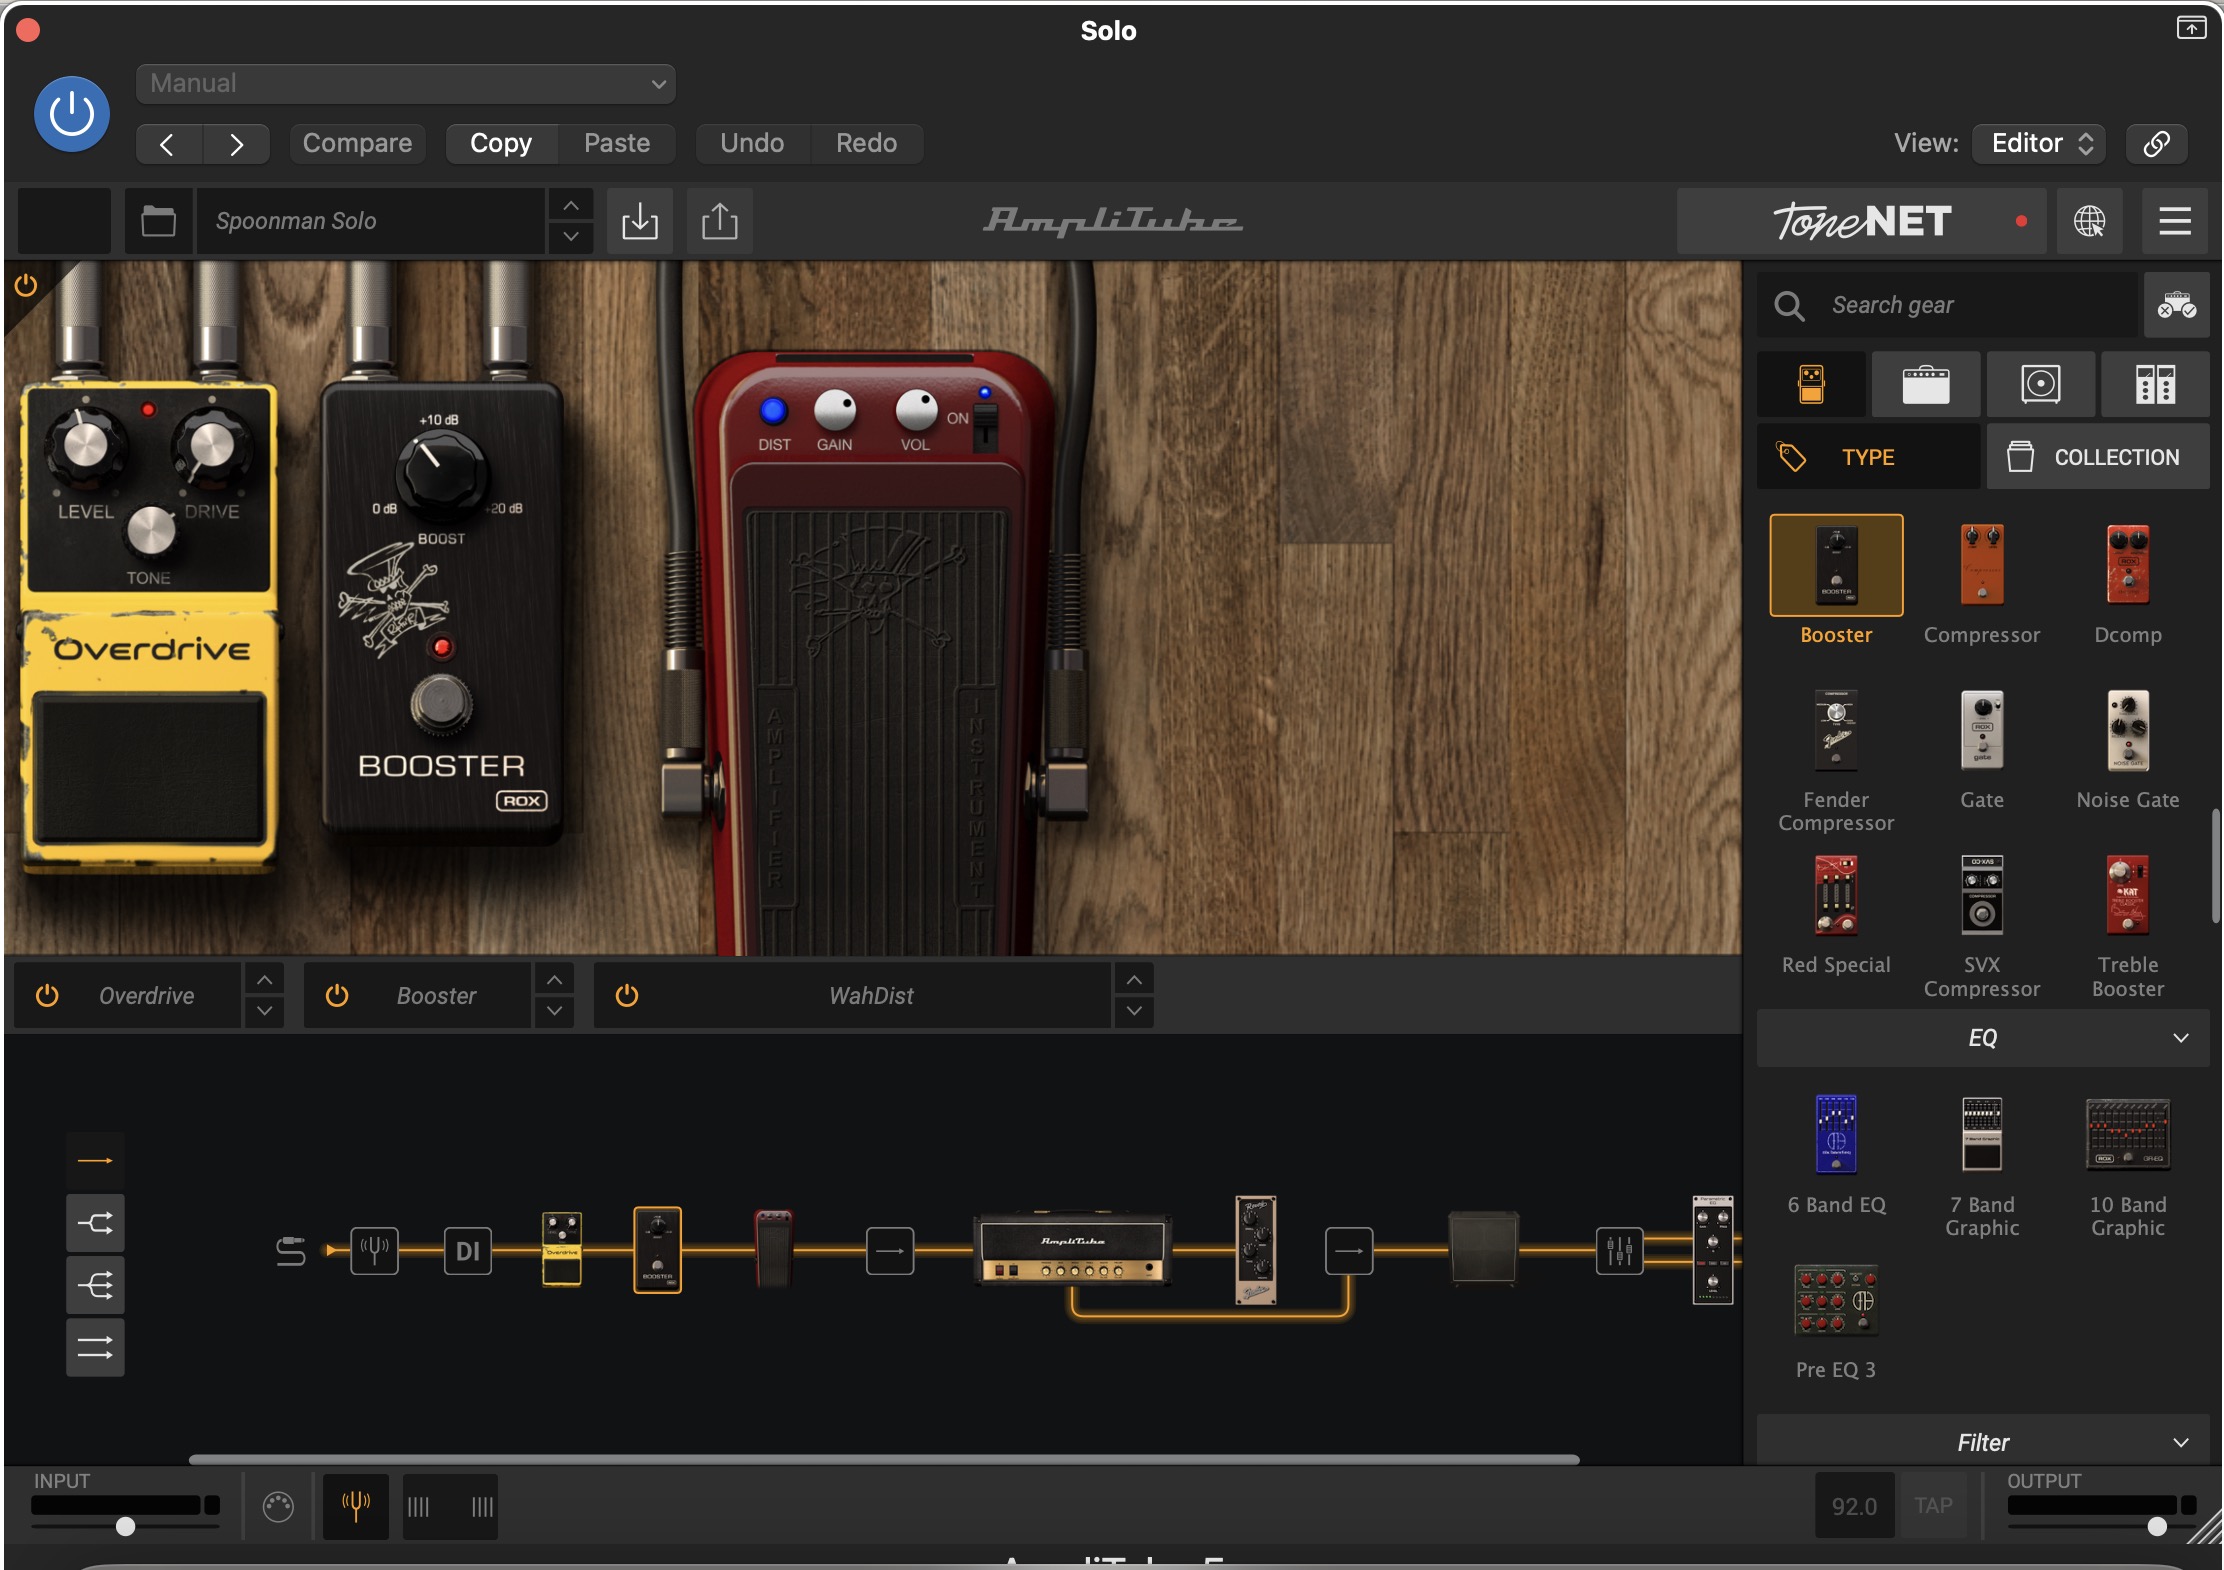Open the ToneNET globe icon

click(x=2089, y=221)
